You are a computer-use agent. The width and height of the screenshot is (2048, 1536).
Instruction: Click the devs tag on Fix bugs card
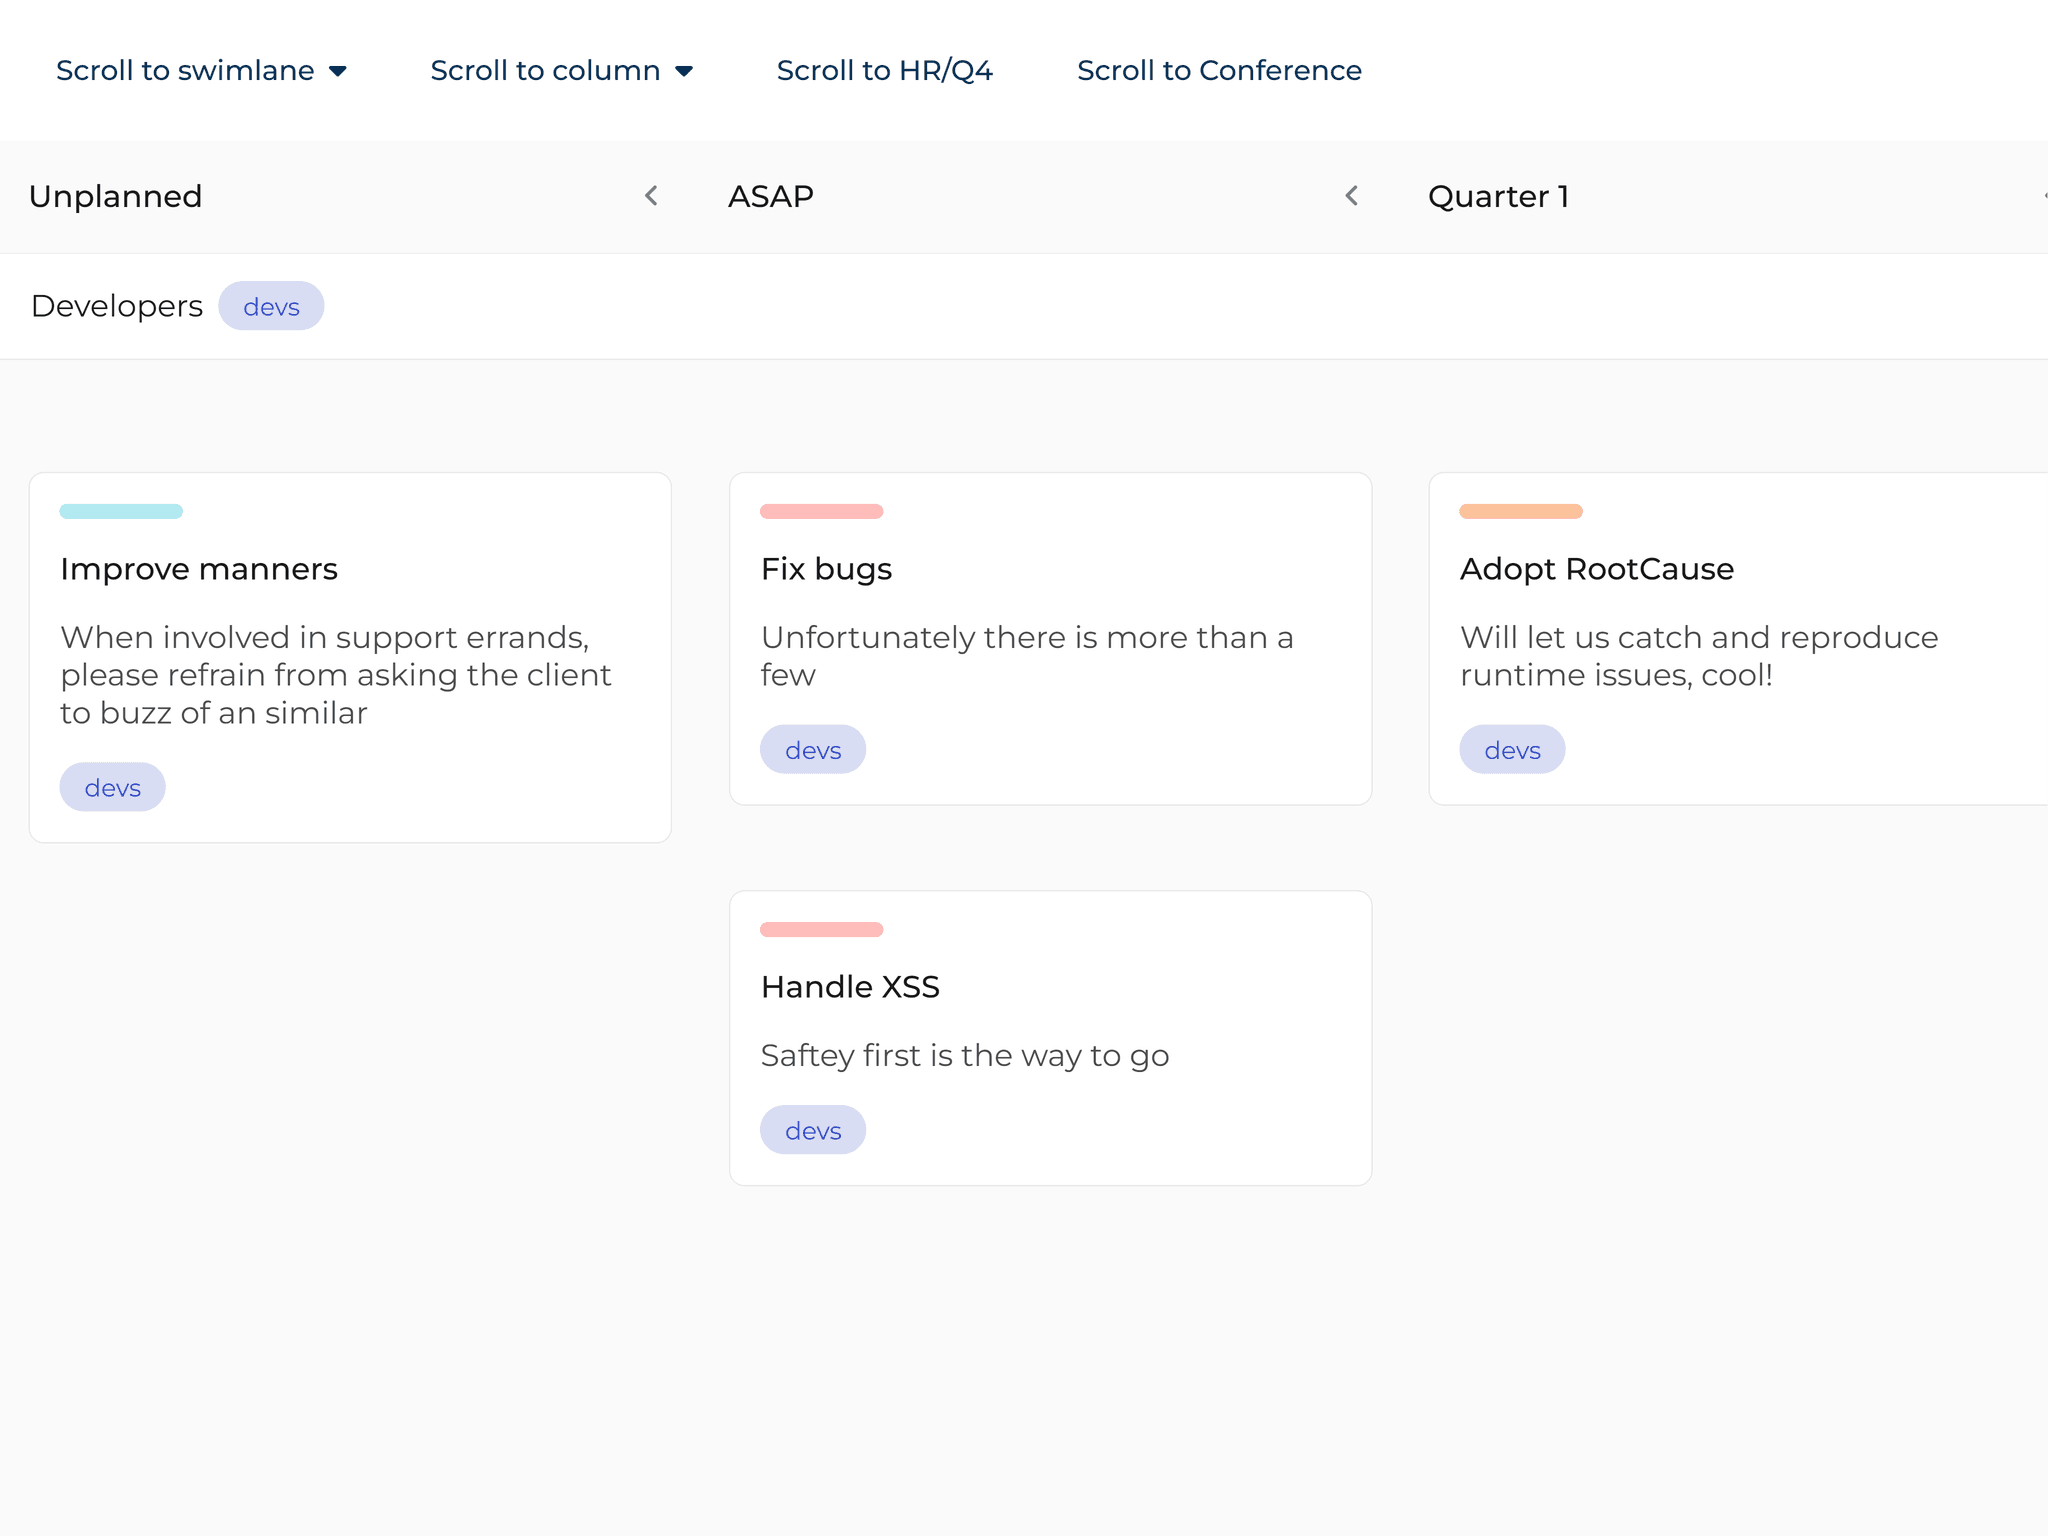813,748
